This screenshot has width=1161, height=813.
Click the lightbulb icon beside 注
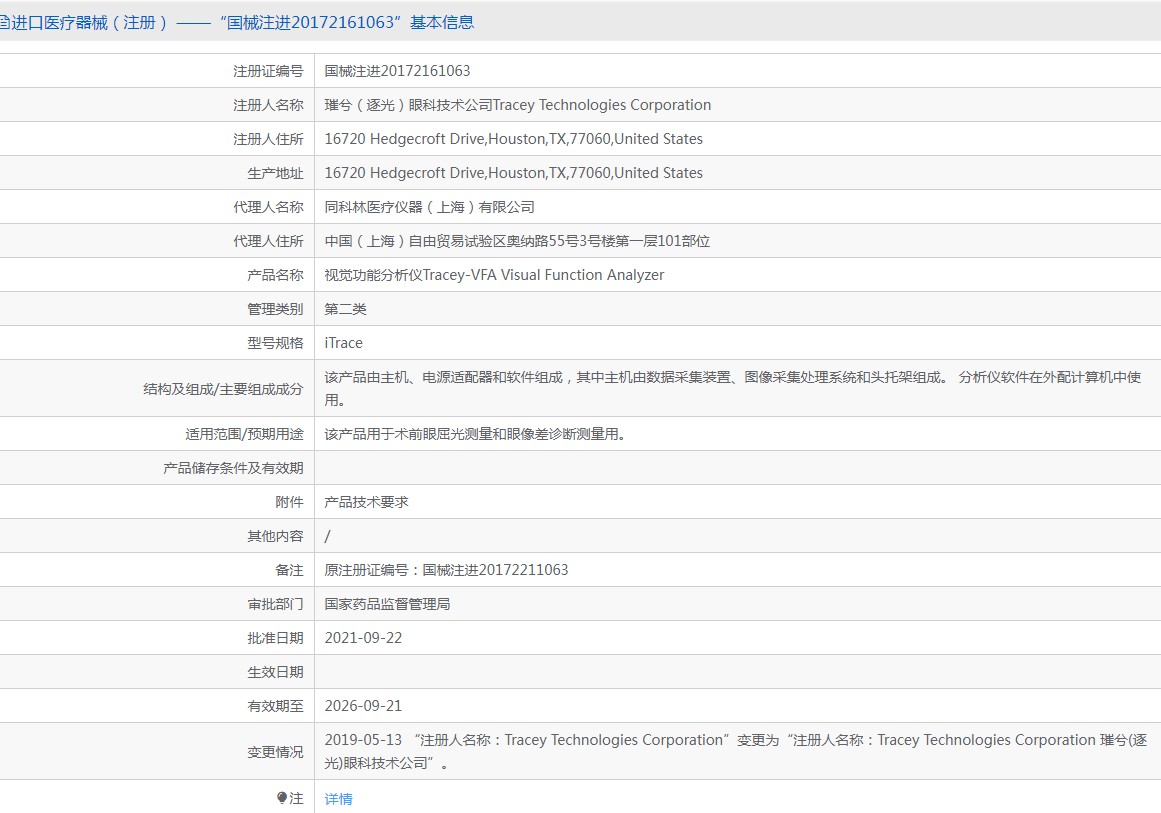click(281, 797)
